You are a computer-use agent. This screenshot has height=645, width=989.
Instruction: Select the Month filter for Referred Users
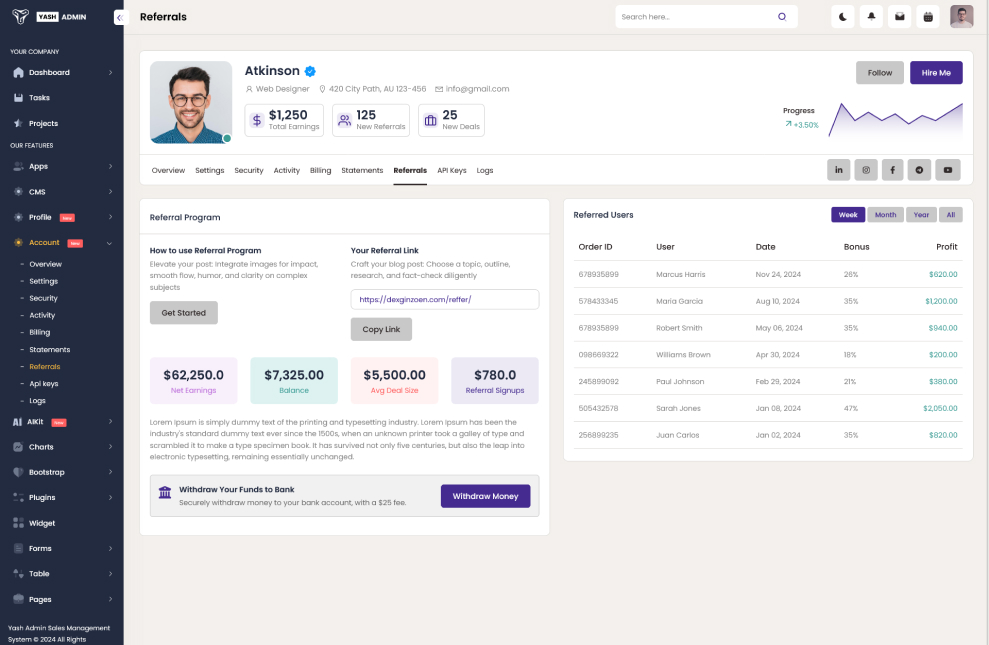pyautogui.click(x=886, y=215)
